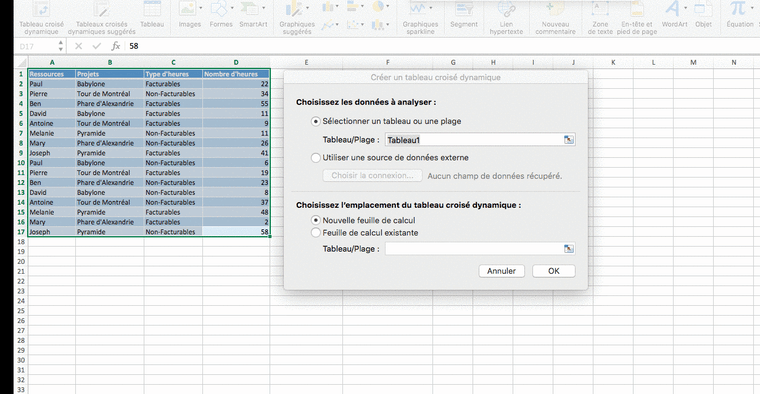Select 'Utiliser une source de données externe'
Screen dimensions: 760x394
[x=316, y=158]
